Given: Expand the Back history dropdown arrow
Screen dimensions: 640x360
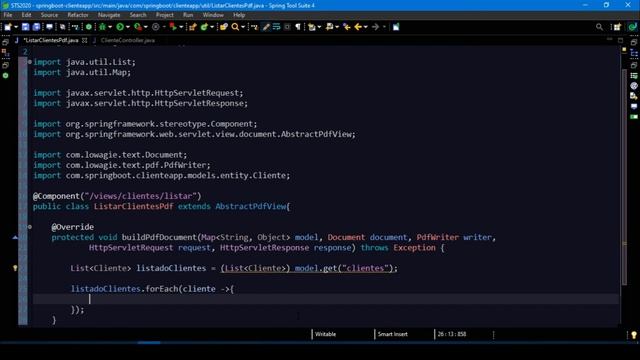Looking at the screenshot, I should pos(366,27).
